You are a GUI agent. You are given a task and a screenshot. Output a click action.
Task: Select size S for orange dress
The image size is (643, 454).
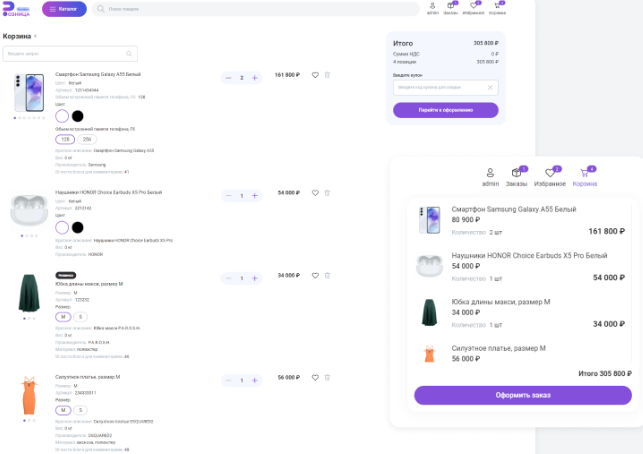80,410
